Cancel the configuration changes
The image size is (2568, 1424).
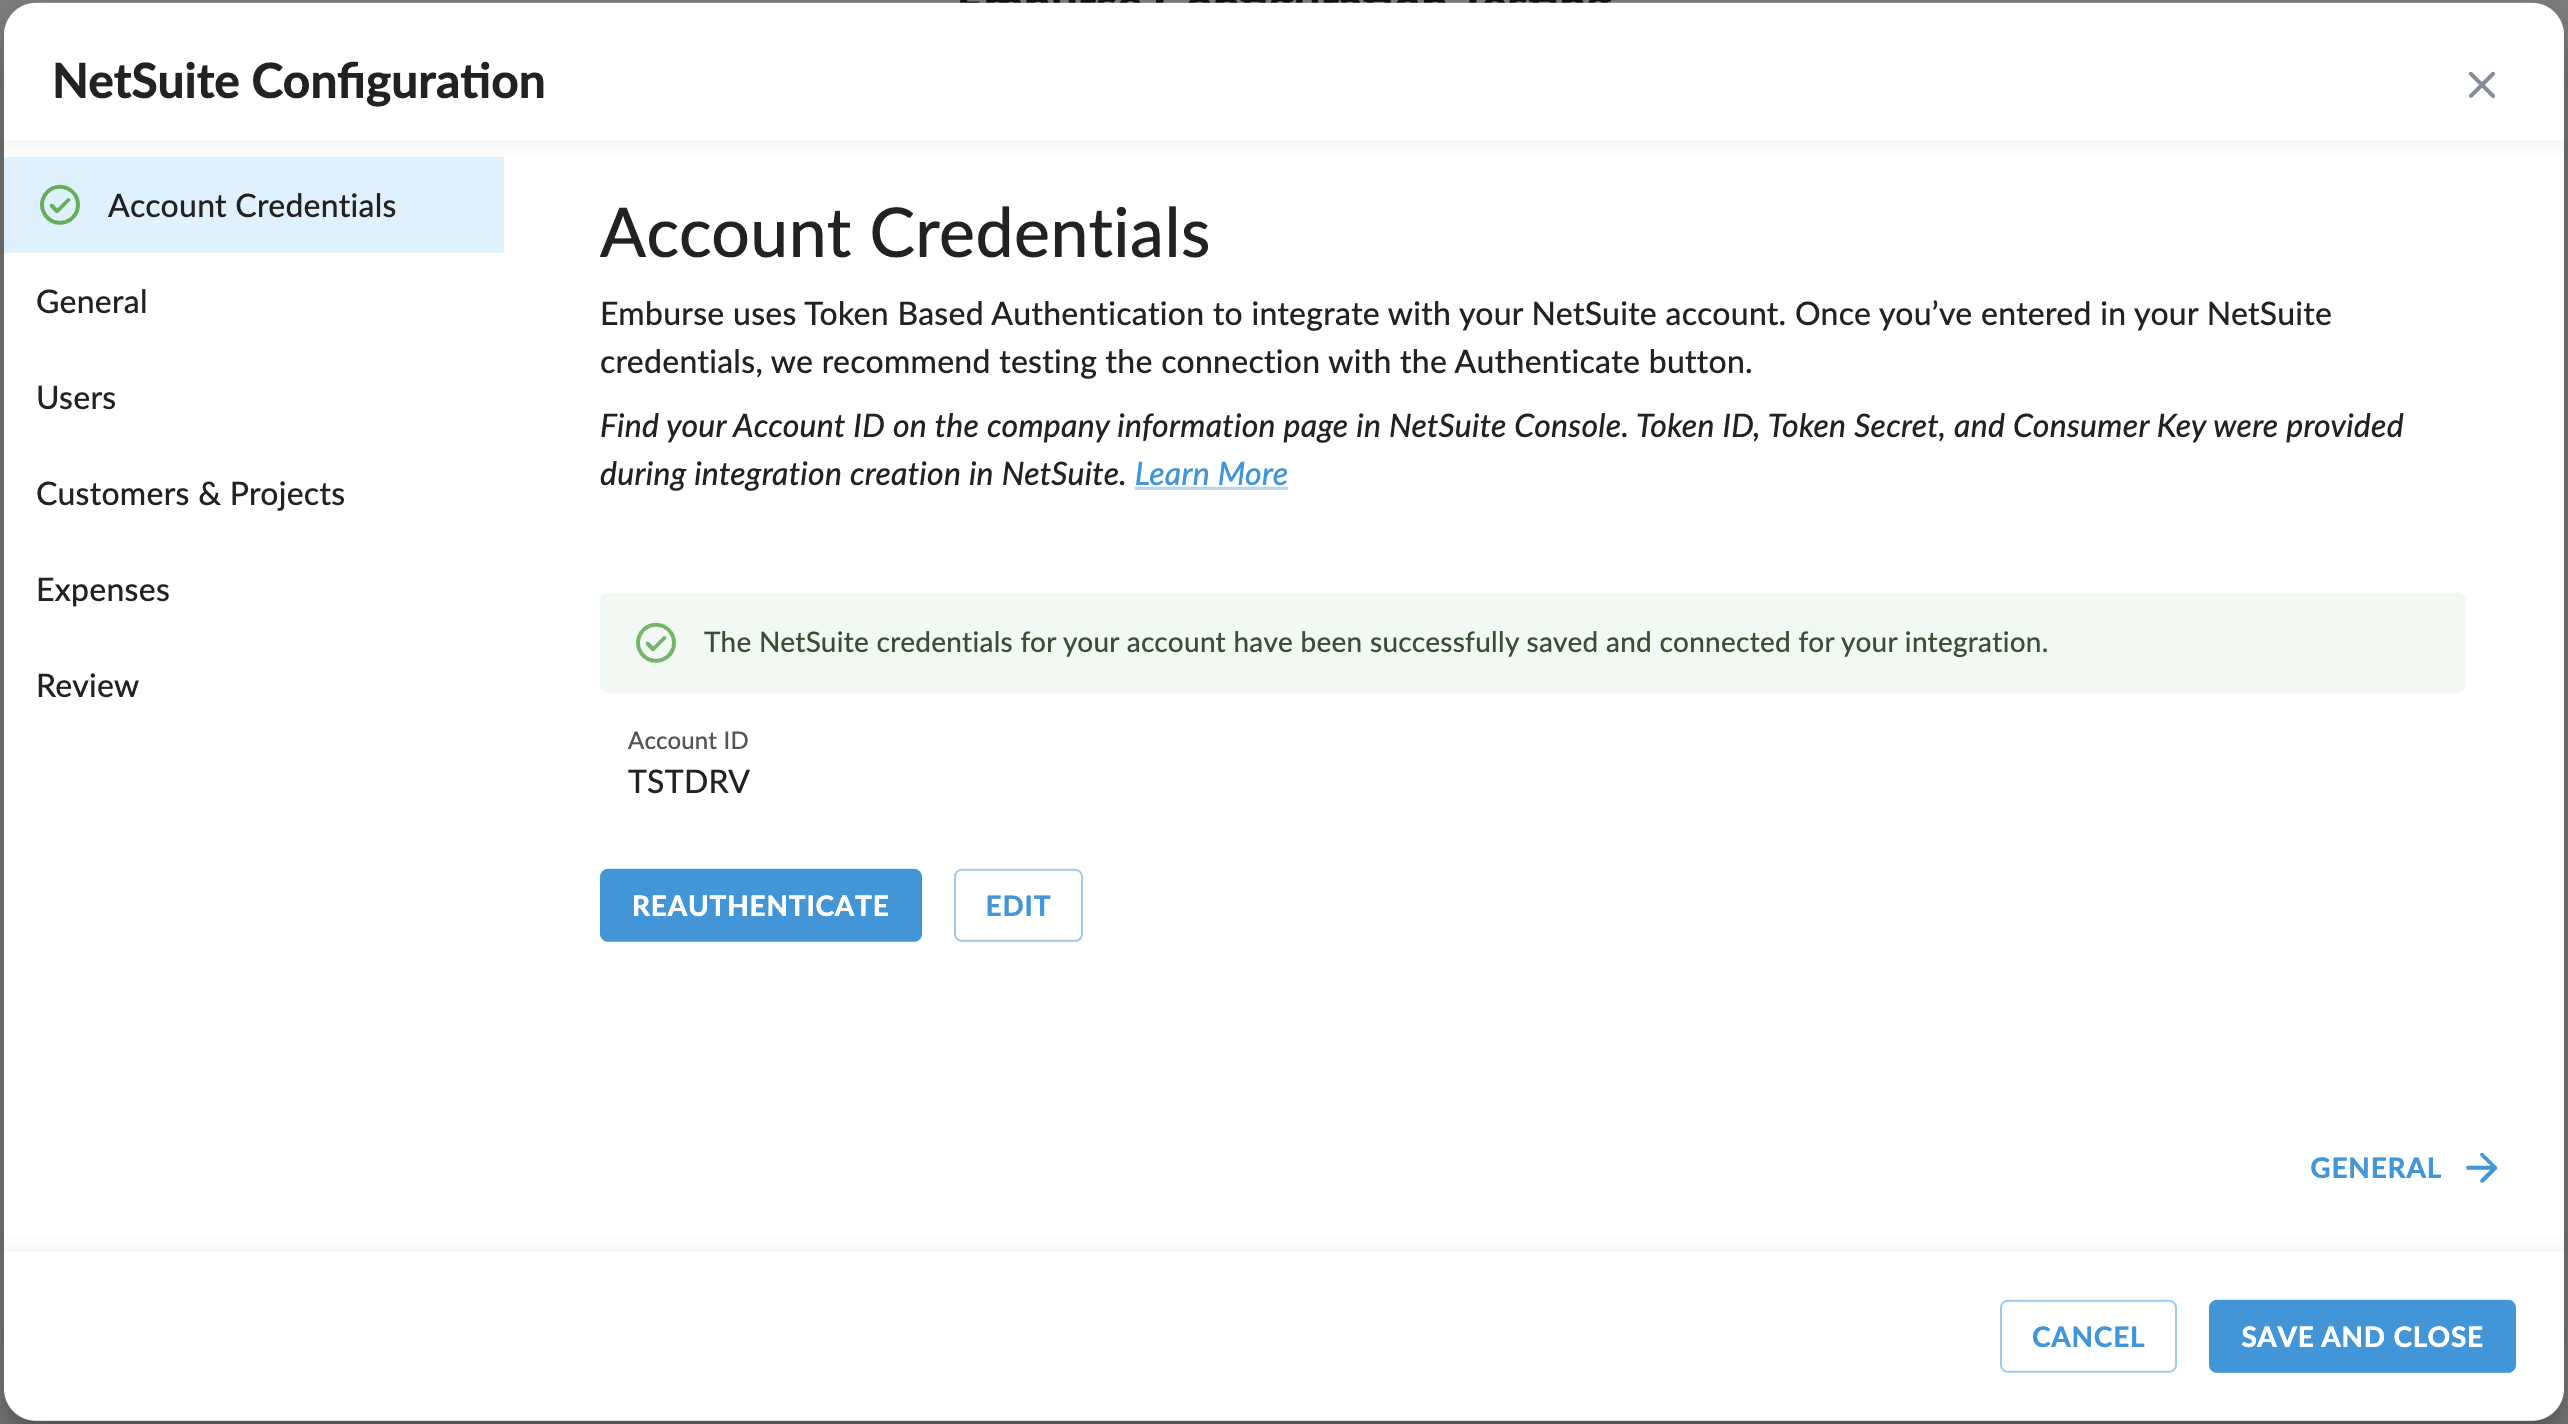pyautogui.click(x=2087, y=1336)
